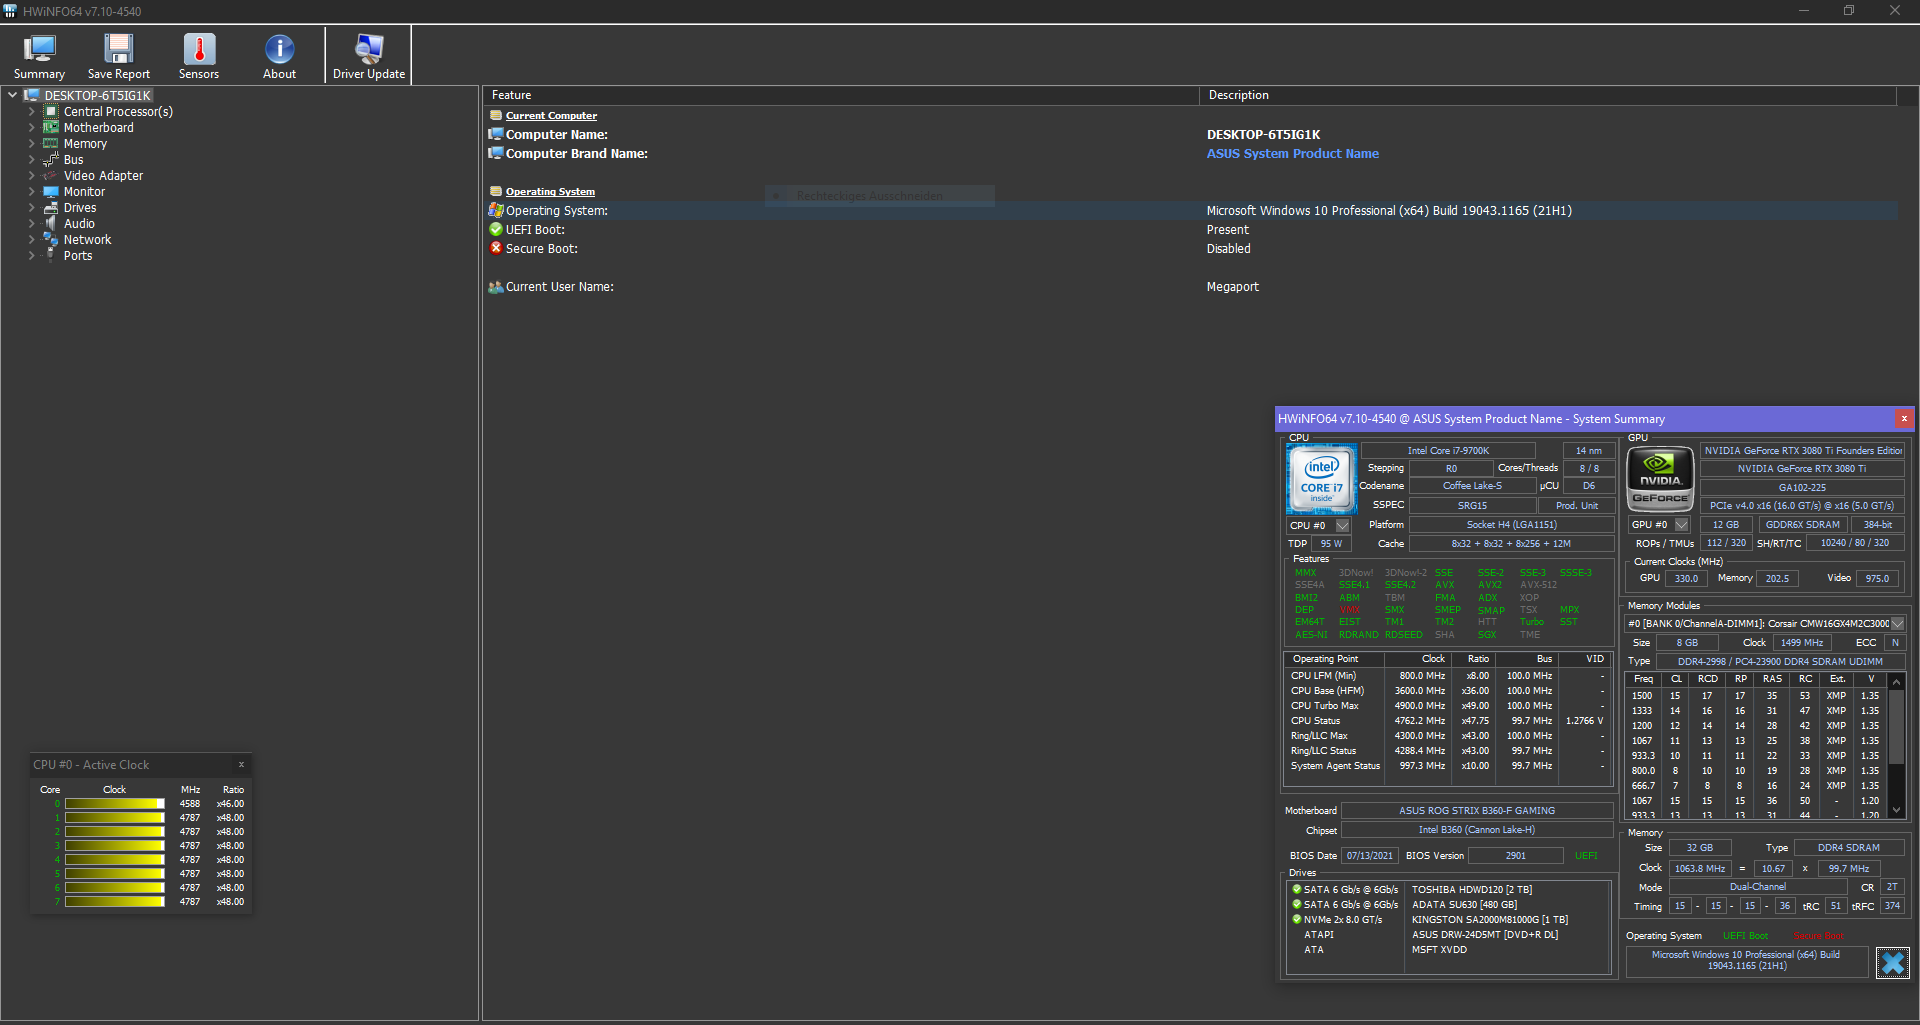The height and width of the screenshot is (1025, 1920).
Task: Collapse the DESKTOP-6T5IG1K root node
Action: tap(12, 96)
